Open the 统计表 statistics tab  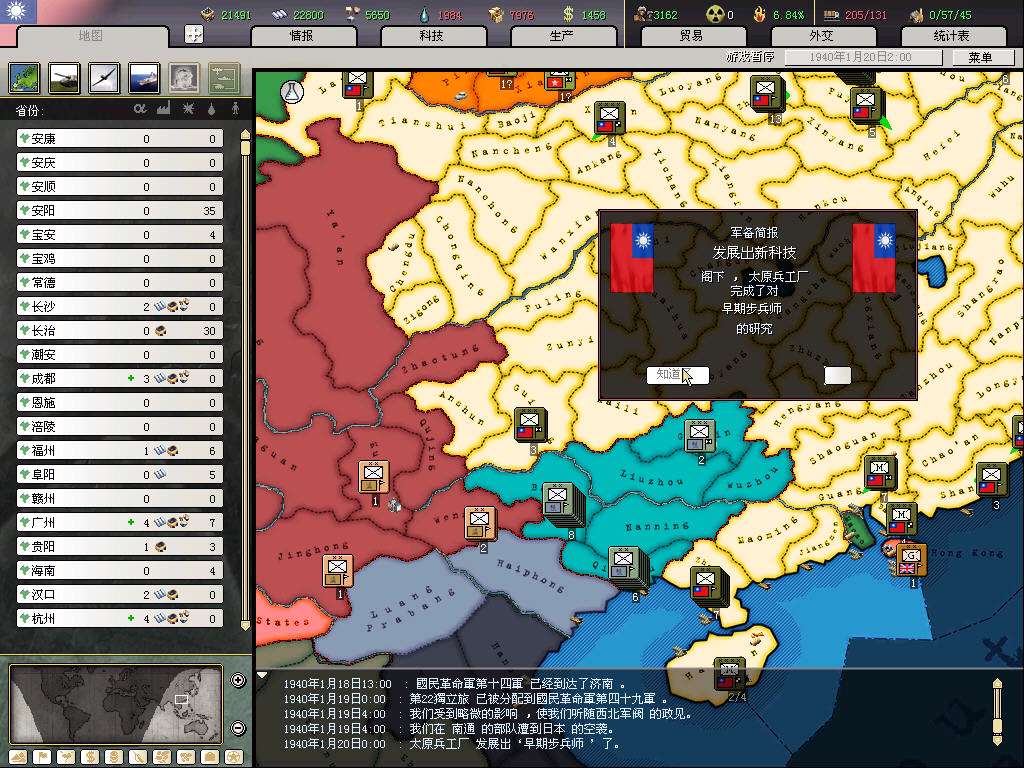[952, 36]
